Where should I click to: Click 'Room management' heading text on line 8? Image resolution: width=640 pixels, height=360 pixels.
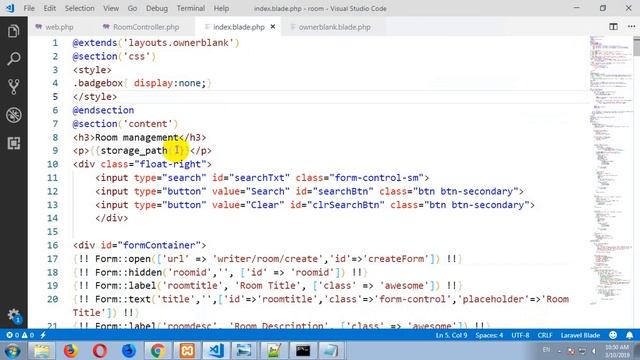click(x=137, y=137)
